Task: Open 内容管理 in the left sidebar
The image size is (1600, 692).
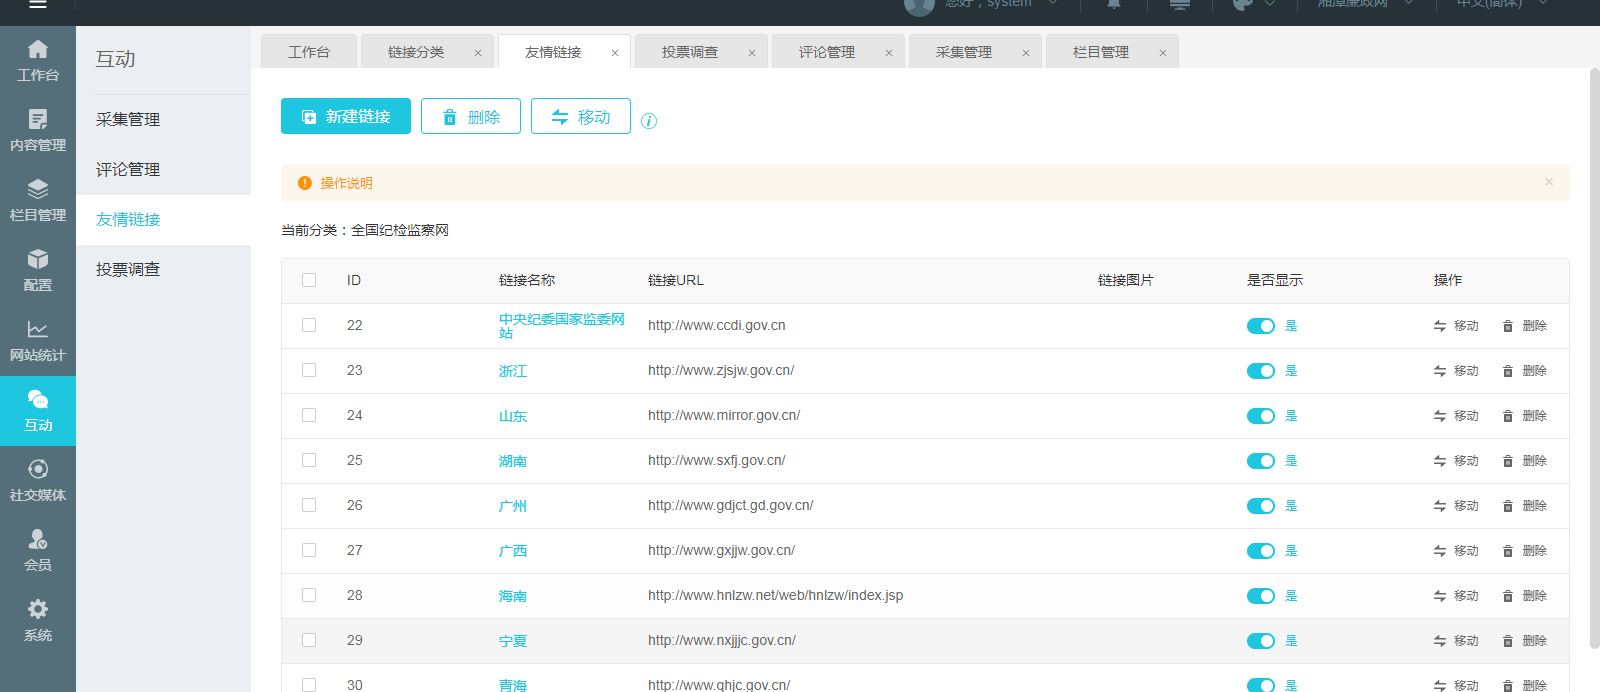Action: tap(37, 130)
